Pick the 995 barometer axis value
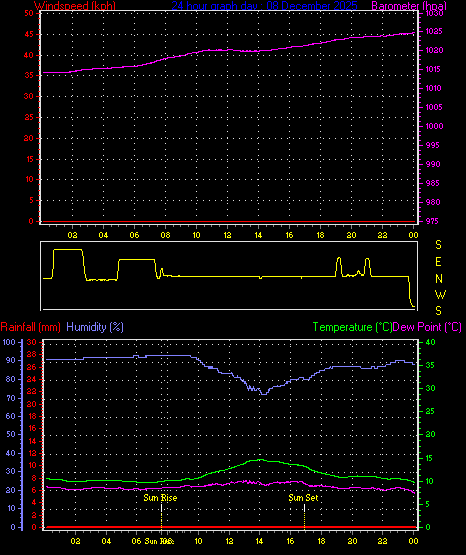Viewport: 466px width, 555px height. point(432,145)
